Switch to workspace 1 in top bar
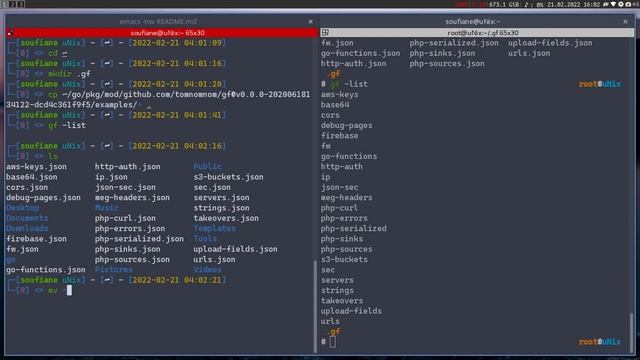640x360 pixels. tap(4, 4)
